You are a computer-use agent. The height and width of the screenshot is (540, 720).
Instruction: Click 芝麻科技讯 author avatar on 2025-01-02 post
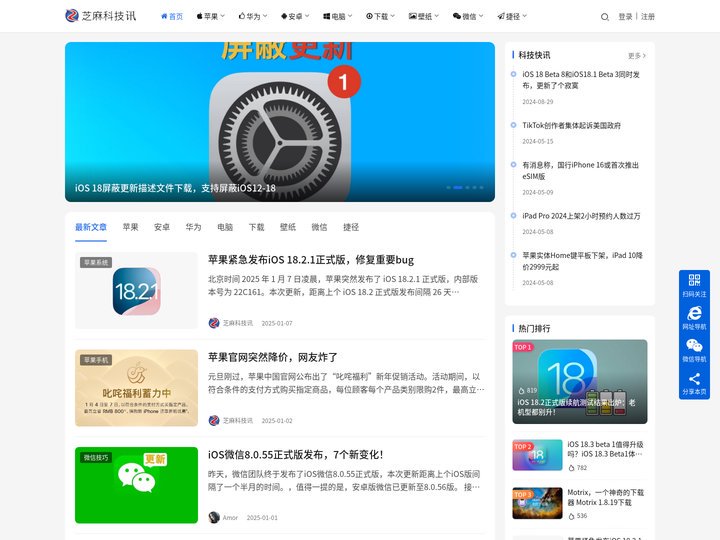214,420
